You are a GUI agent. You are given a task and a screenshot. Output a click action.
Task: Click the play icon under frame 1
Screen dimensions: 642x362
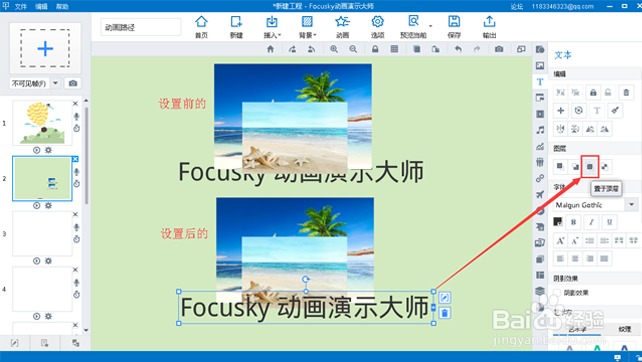[36, 150]
